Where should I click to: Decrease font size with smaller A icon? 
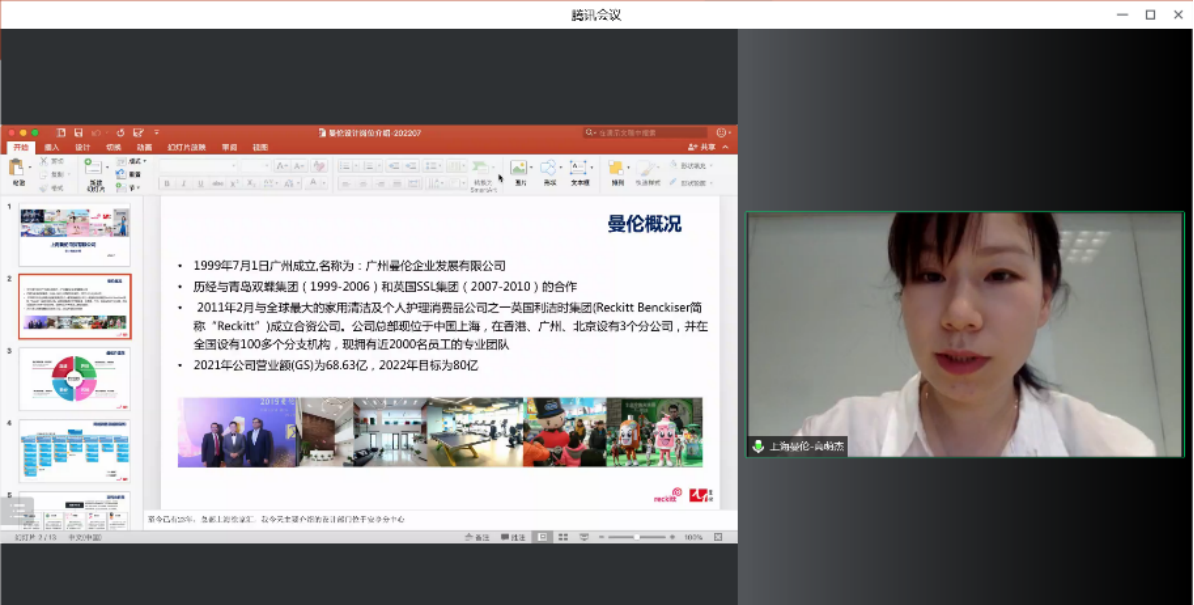pos(299,166)
